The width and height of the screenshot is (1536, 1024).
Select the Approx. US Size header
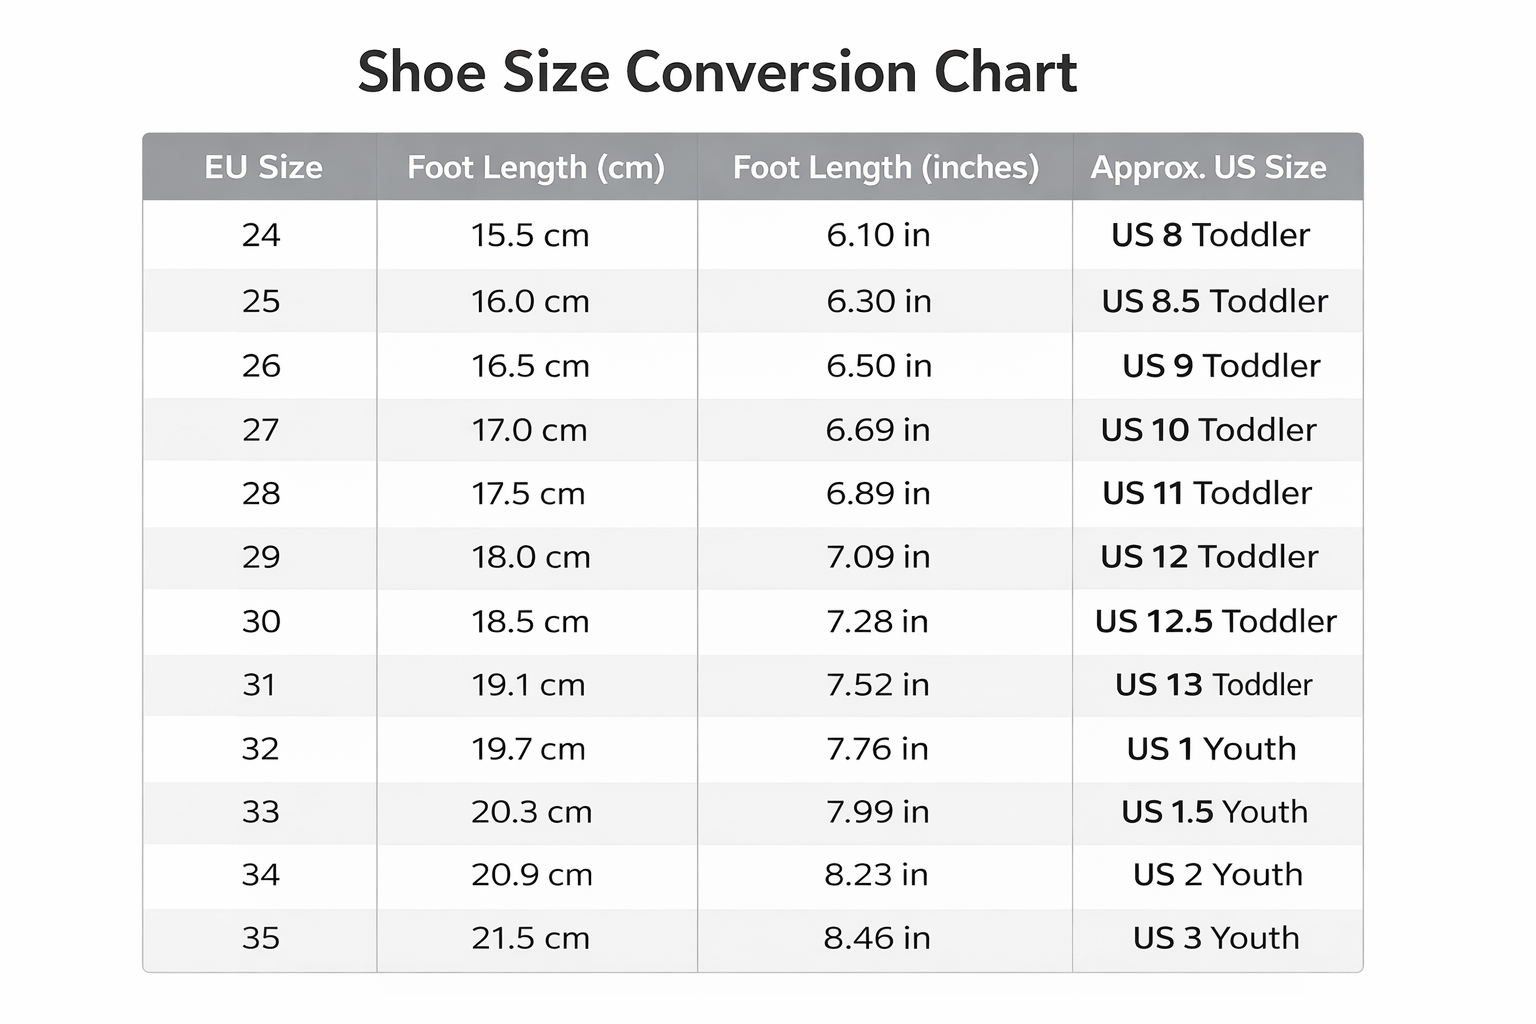(x=1208, y=167)
